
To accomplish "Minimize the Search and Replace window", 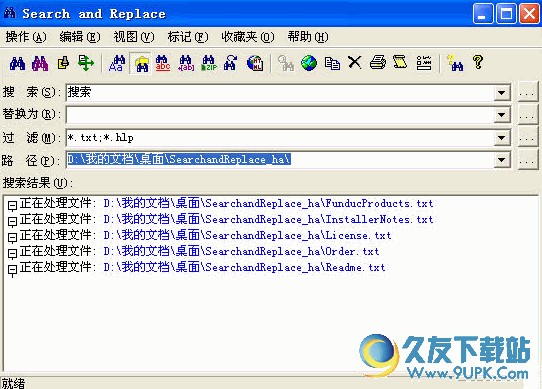I will (483, 14).
